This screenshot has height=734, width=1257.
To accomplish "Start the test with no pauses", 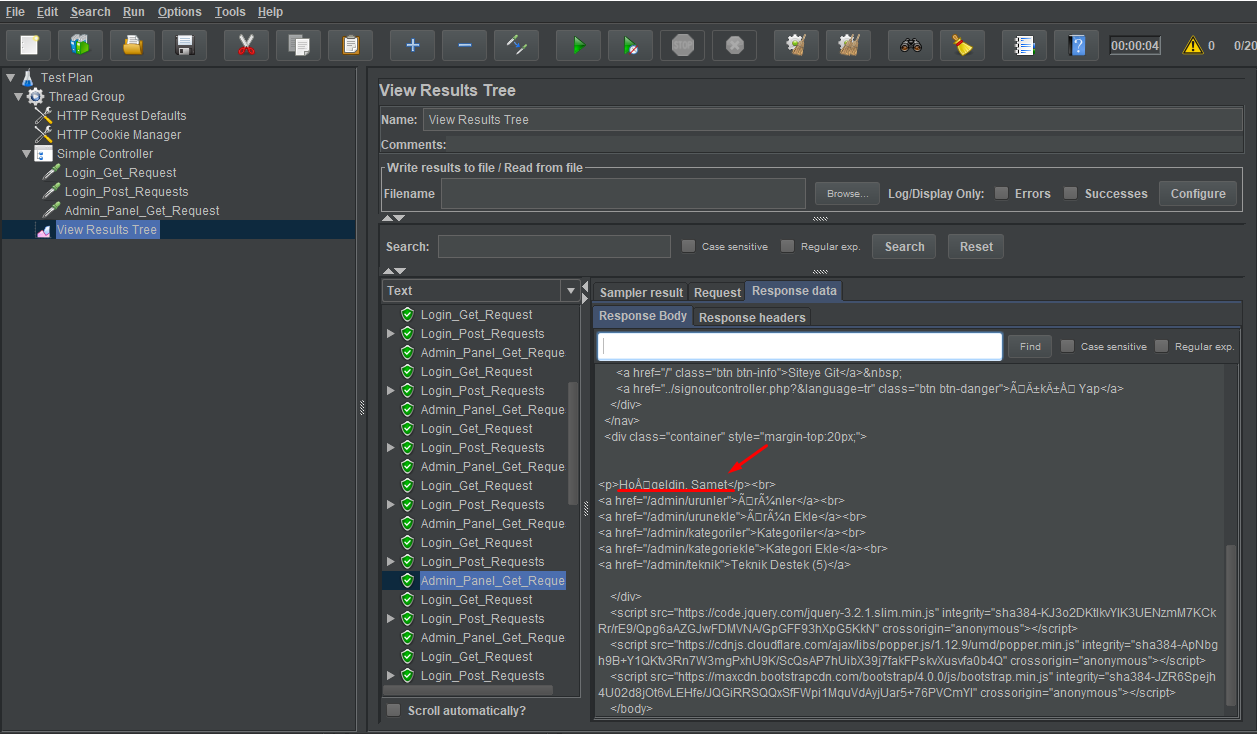I will tap(630, 45).
